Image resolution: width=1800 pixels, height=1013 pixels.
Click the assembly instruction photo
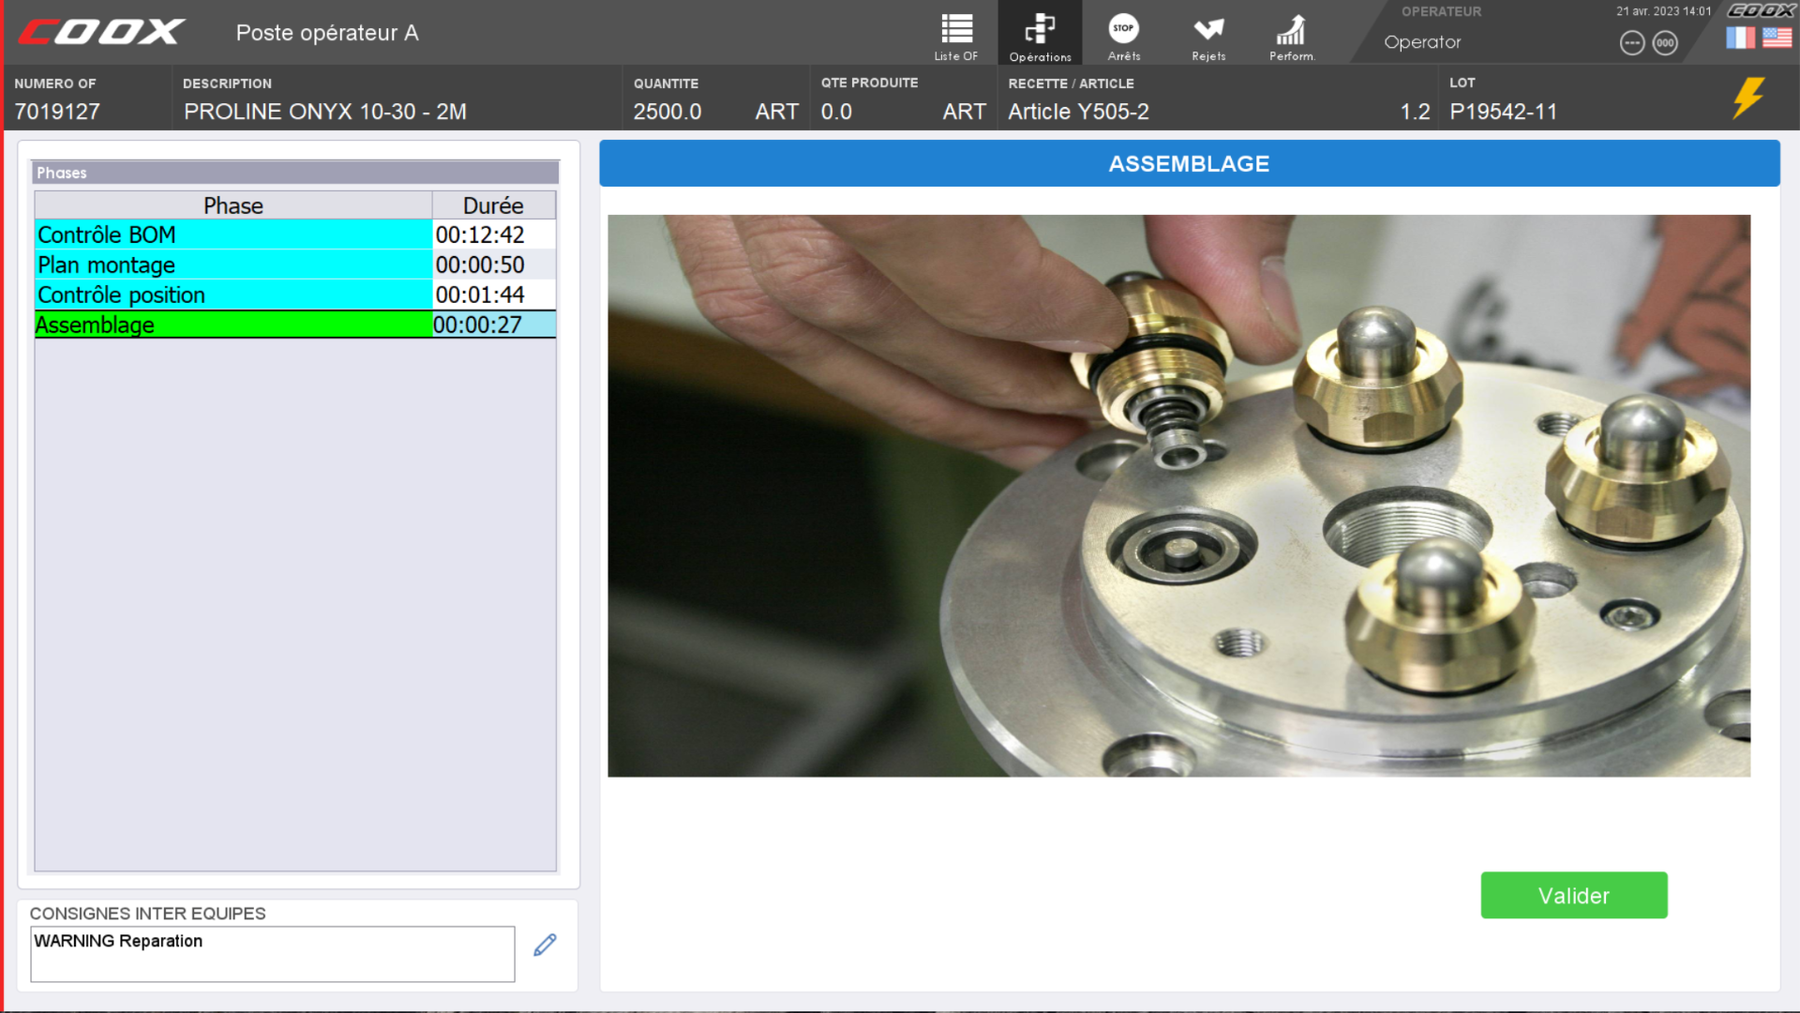[1179, 495]
